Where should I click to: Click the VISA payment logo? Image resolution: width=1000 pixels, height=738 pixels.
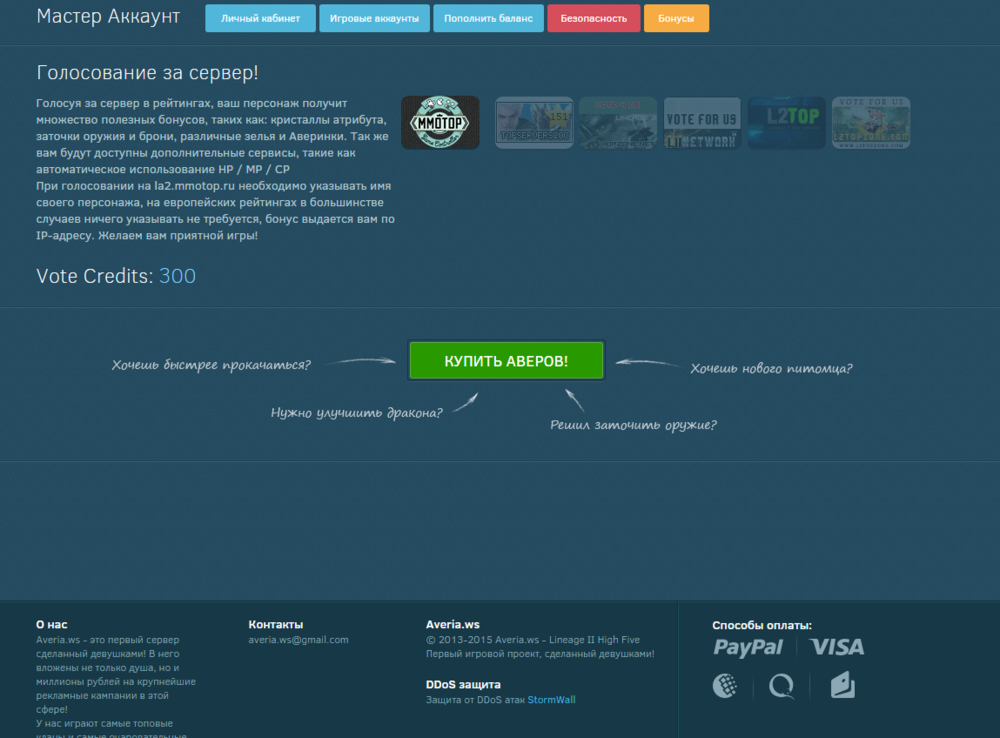tap(837, 647)
